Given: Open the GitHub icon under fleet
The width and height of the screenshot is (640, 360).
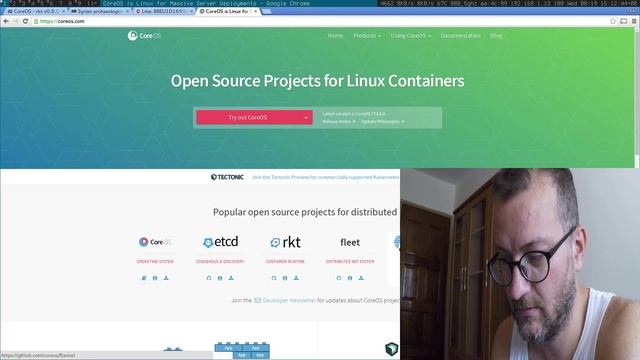Looking at the screenshot, I should click(x=339, y=278).
